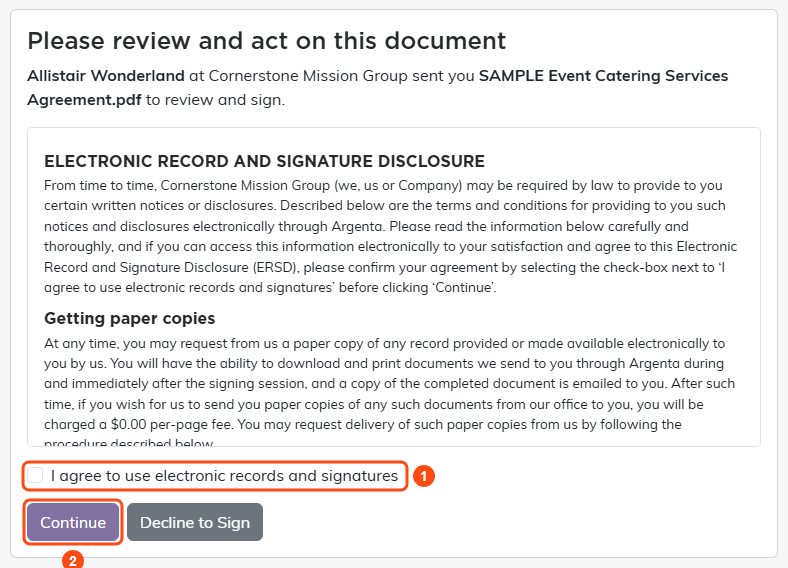Click the purple Continue button
The width and height of the screenshot is (788, 568).
coord(73,522)
